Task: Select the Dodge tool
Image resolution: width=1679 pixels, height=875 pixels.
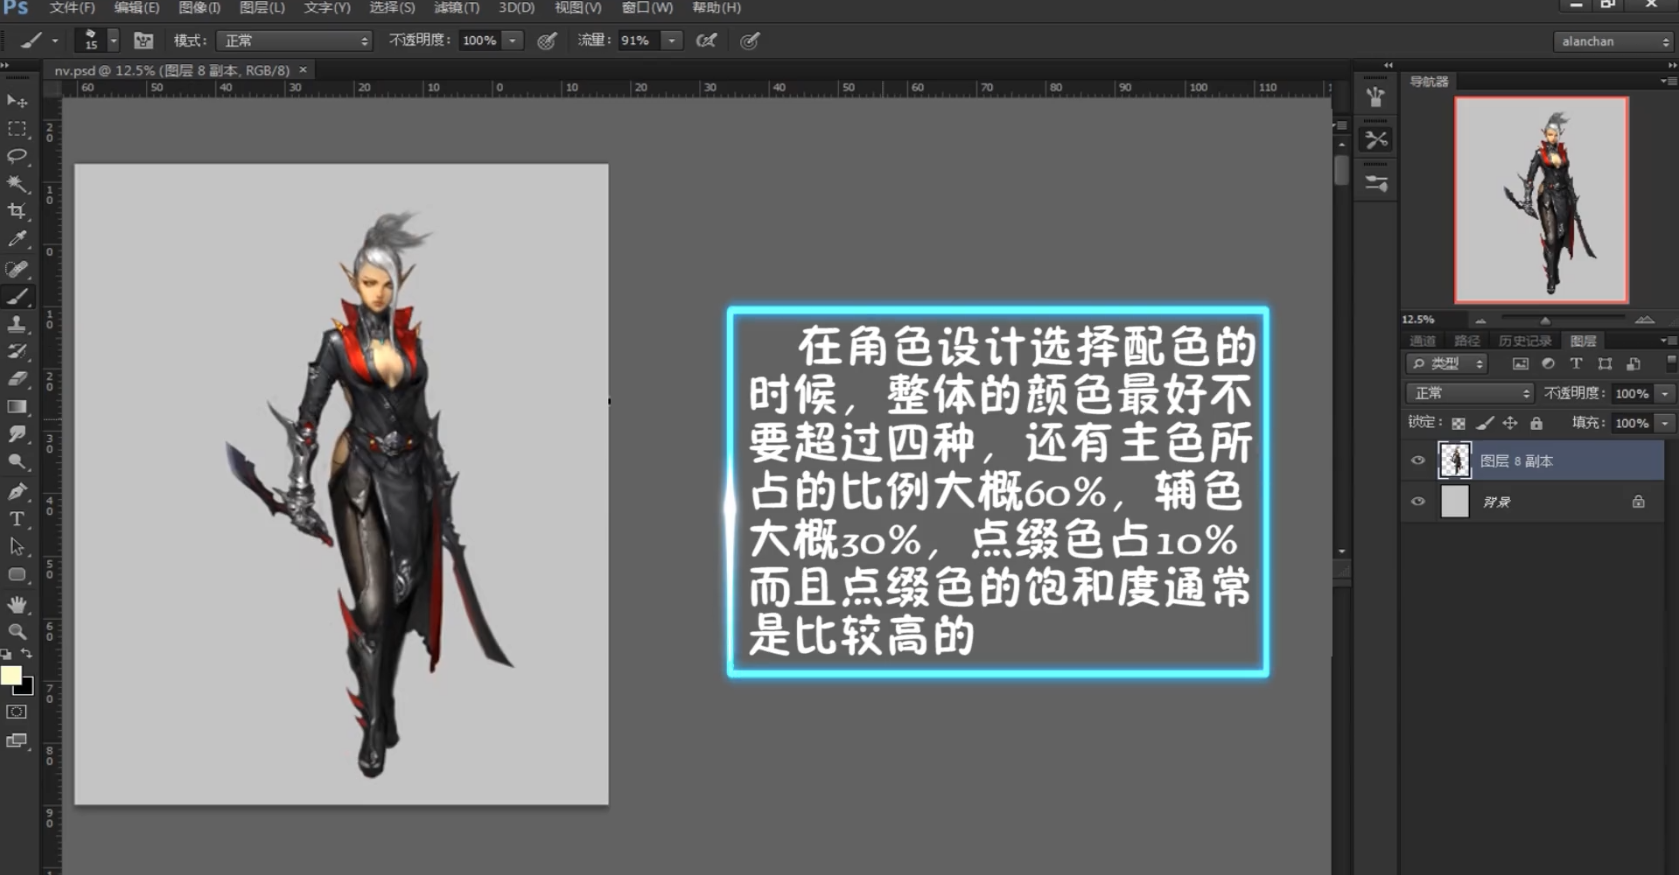Action: point(17,462)
